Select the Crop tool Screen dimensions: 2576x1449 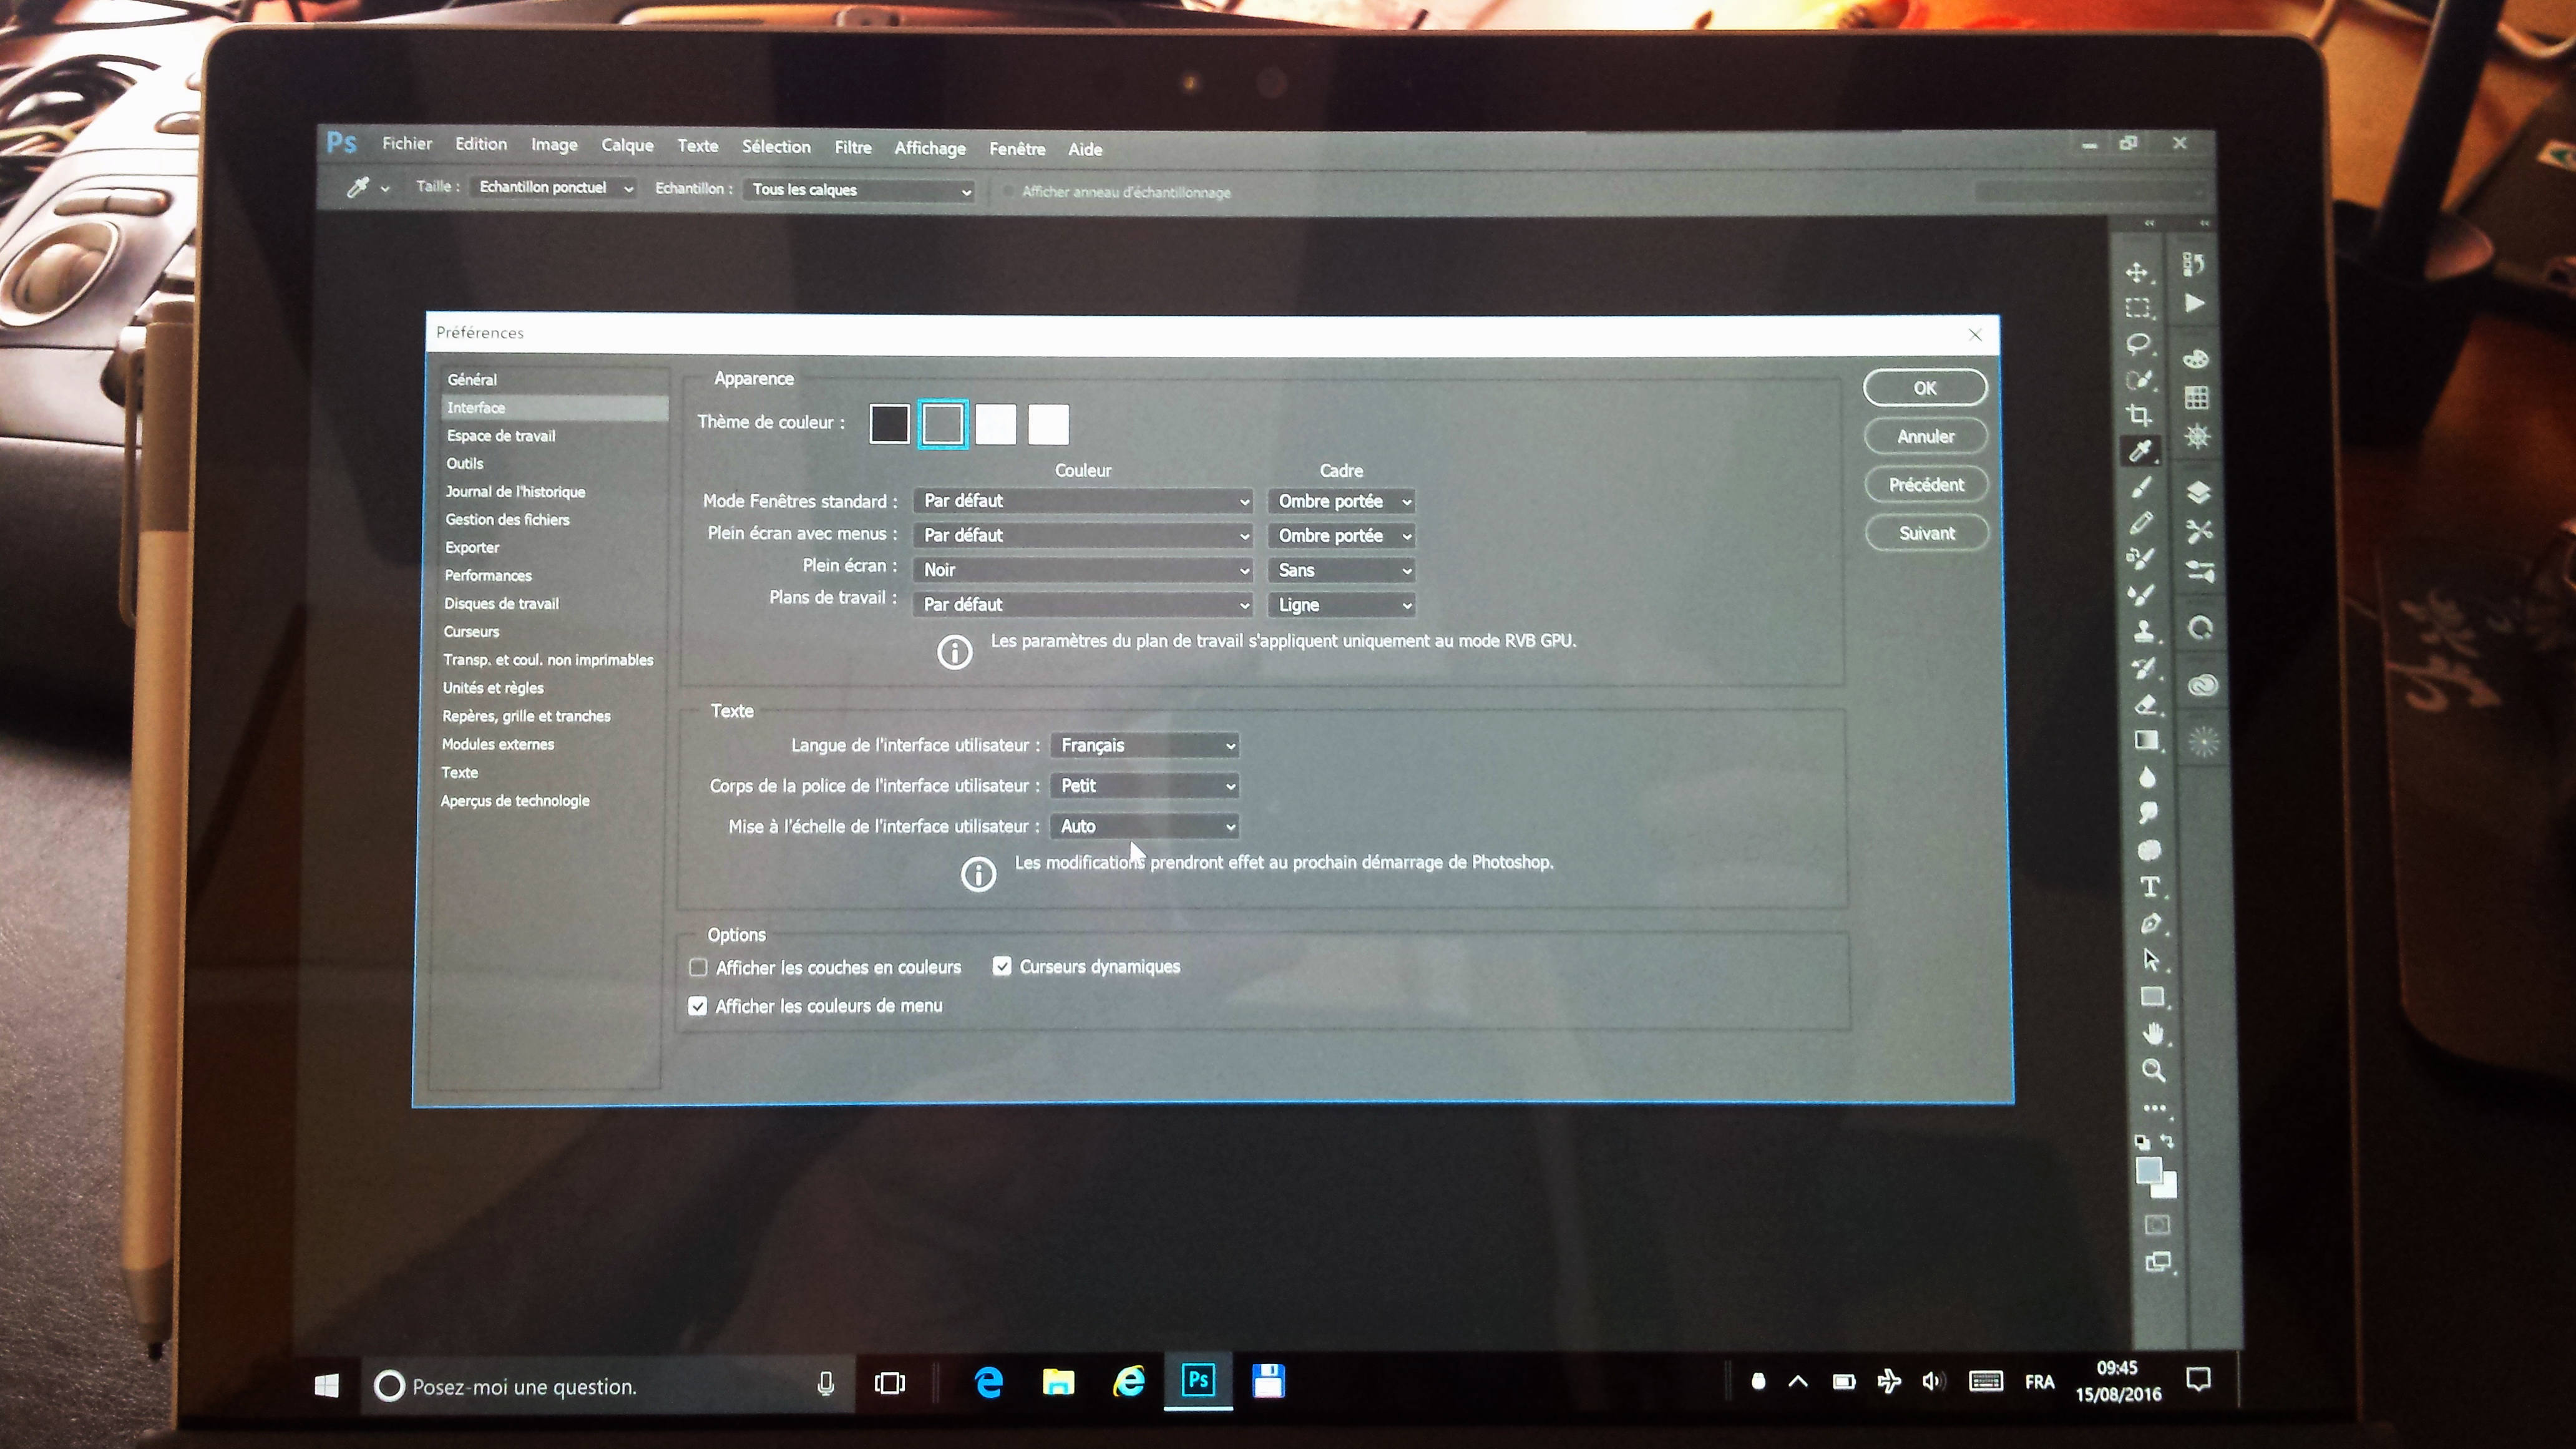tap(2139, 415)
